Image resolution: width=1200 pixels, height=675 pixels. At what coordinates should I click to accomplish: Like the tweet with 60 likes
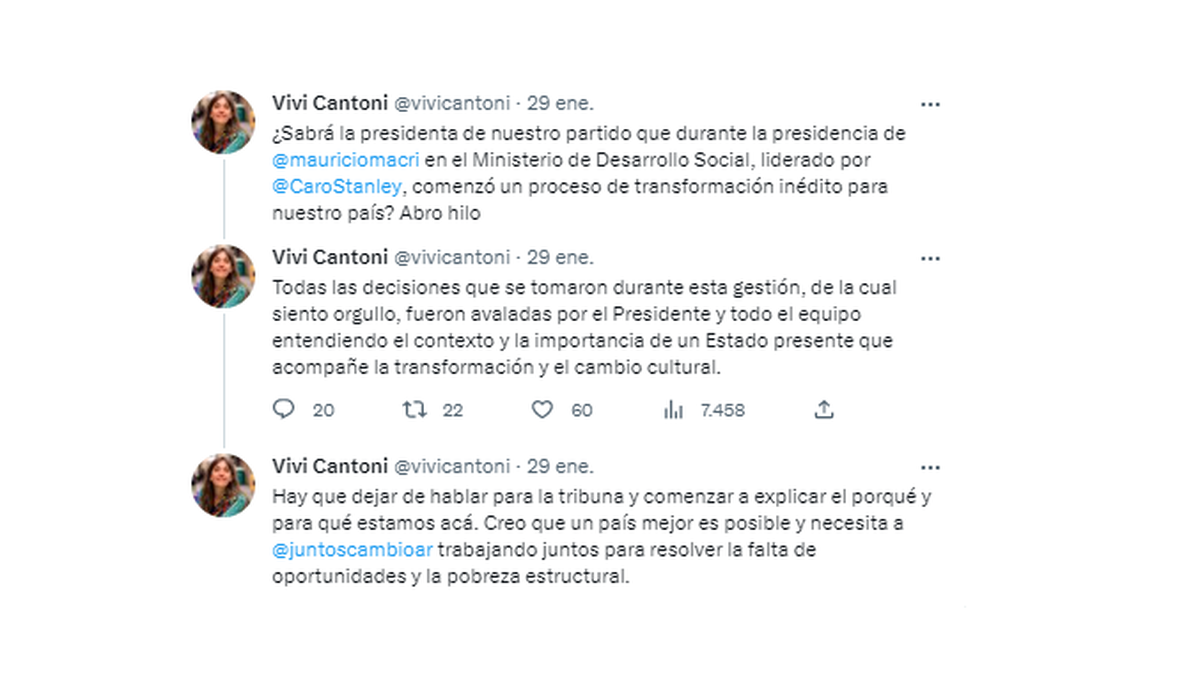[542, 410]
